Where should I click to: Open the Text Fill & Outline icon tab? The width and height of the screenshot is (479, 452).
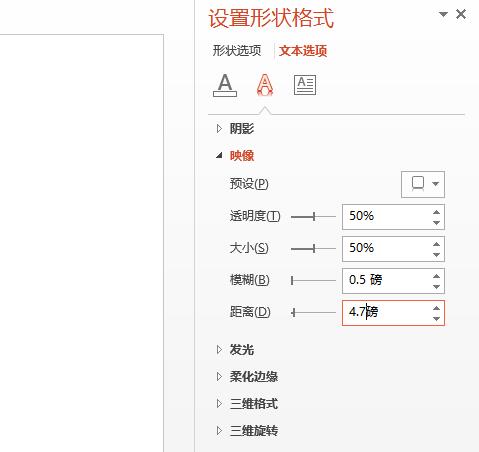click(x=225, y=85)
